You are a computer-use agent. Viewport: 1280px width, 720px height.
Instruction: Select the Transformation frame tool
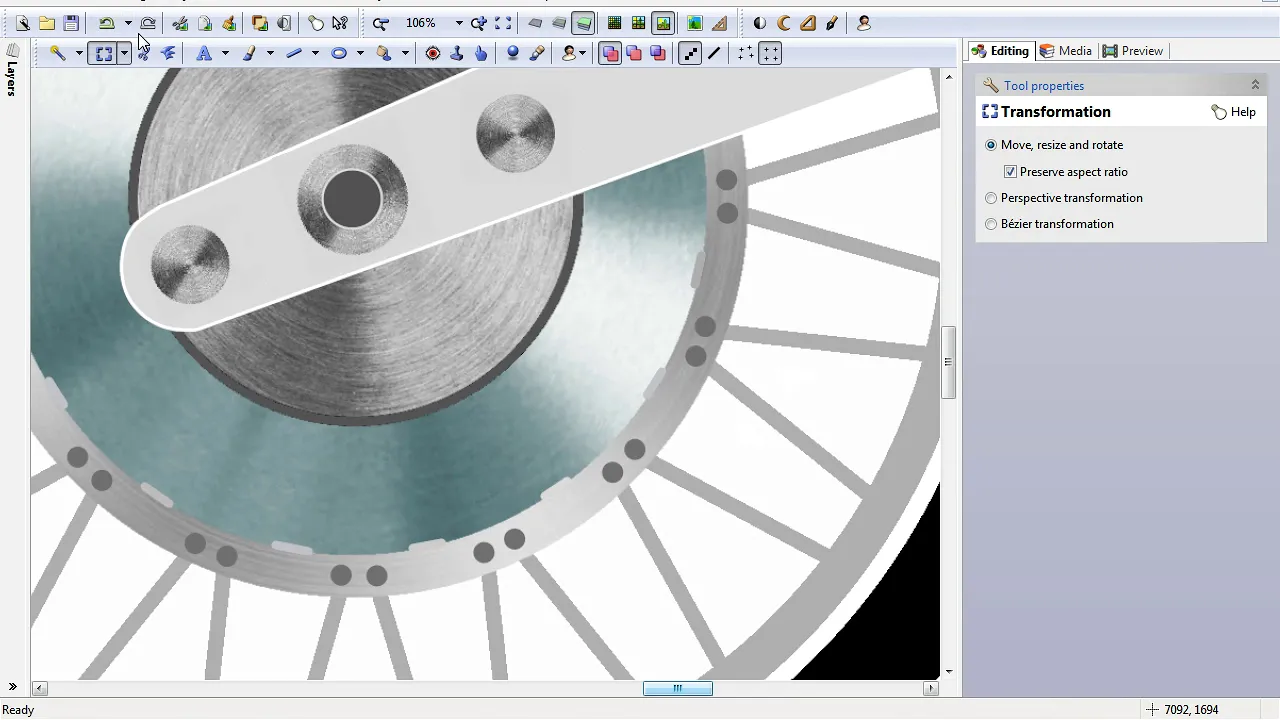tap(103, 53)
